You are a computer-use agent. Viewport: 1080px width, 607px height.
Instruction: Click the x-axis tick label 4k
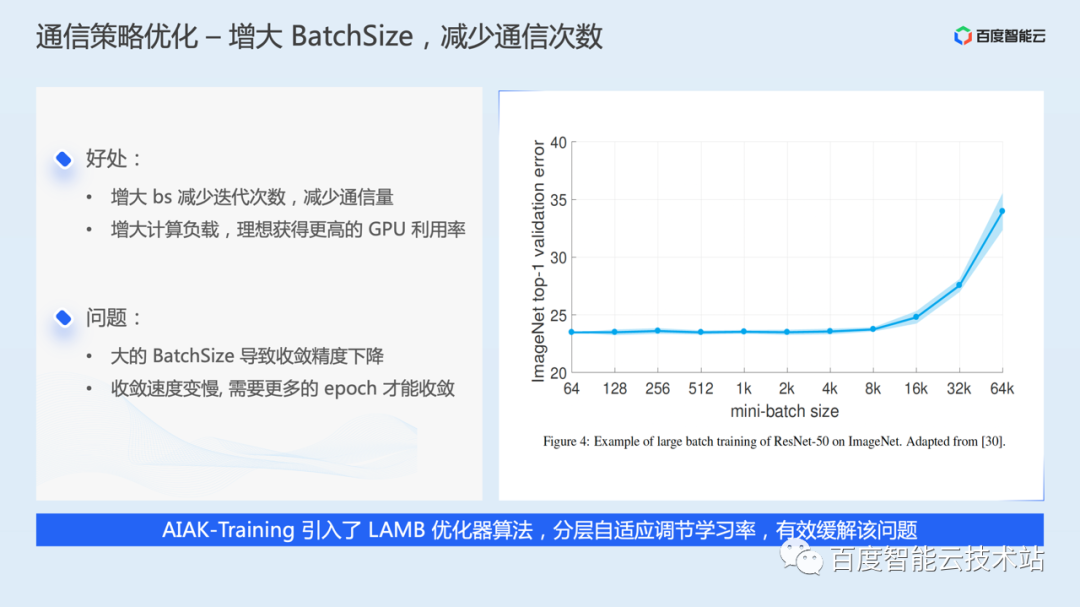[830, 389]
